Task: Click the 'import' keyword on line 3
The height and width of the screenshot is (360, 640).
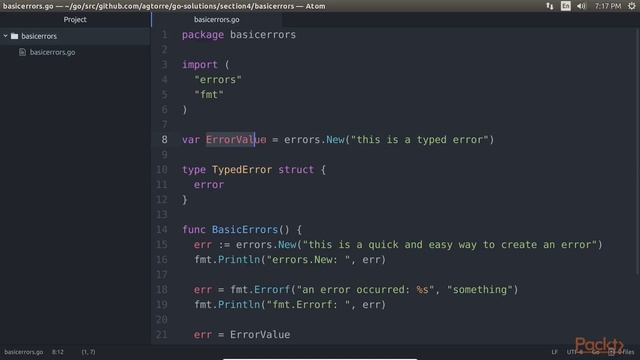Action: pos(200,65)
